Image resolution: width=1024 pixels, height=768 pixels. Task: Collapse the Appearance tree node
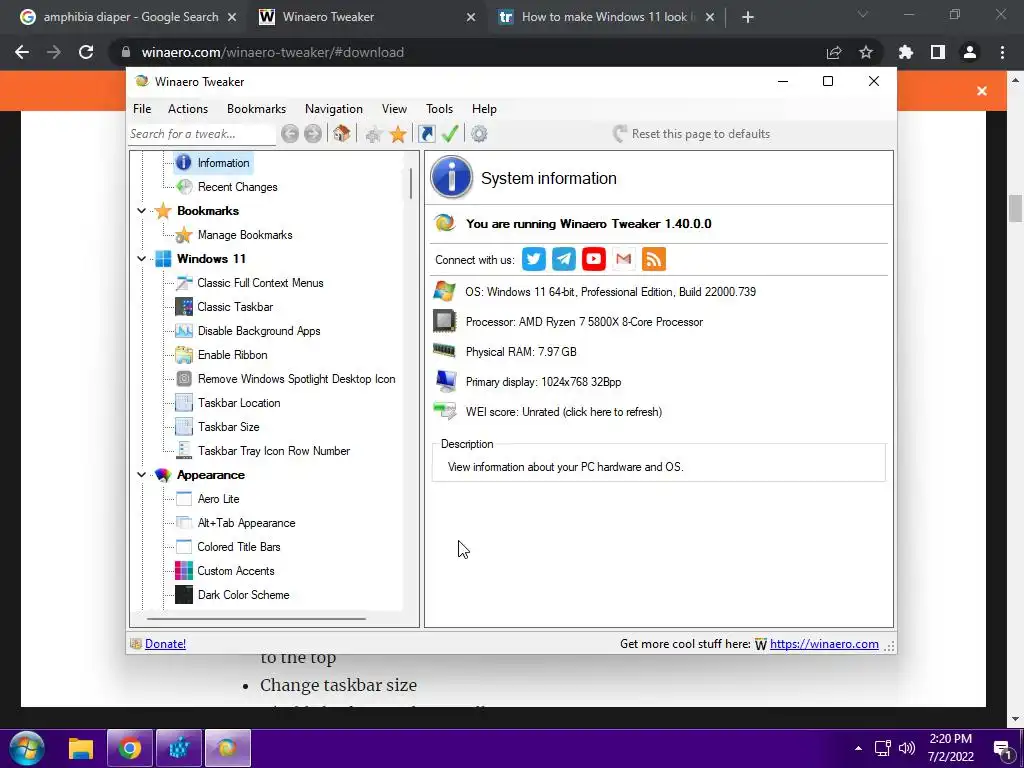click(x=142, y=475)
